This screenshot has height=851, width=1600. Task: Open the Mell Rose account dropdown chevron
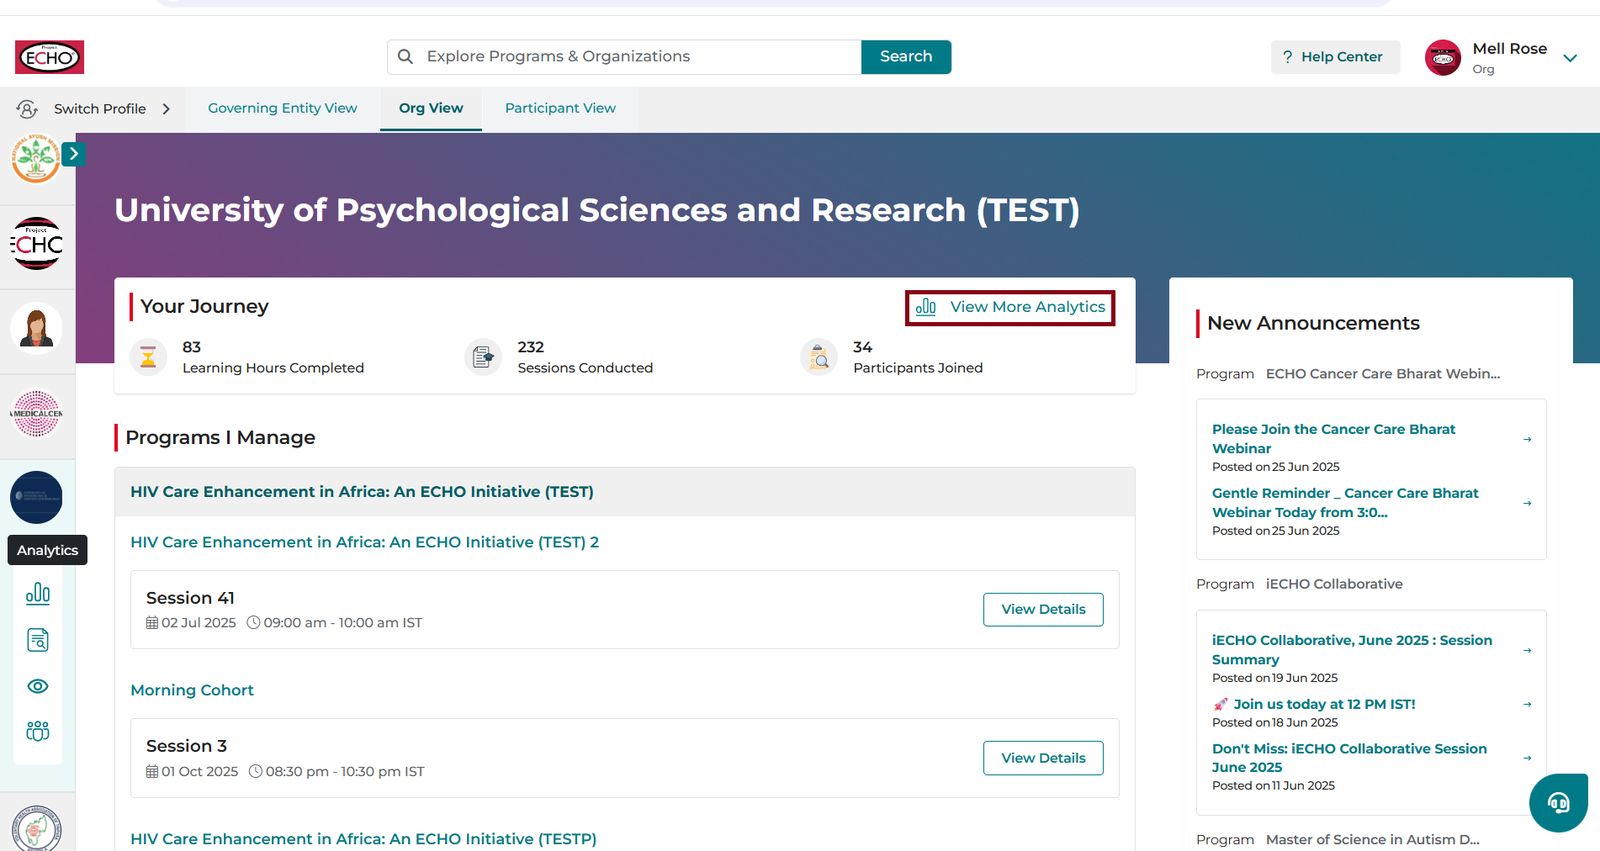1570,58
